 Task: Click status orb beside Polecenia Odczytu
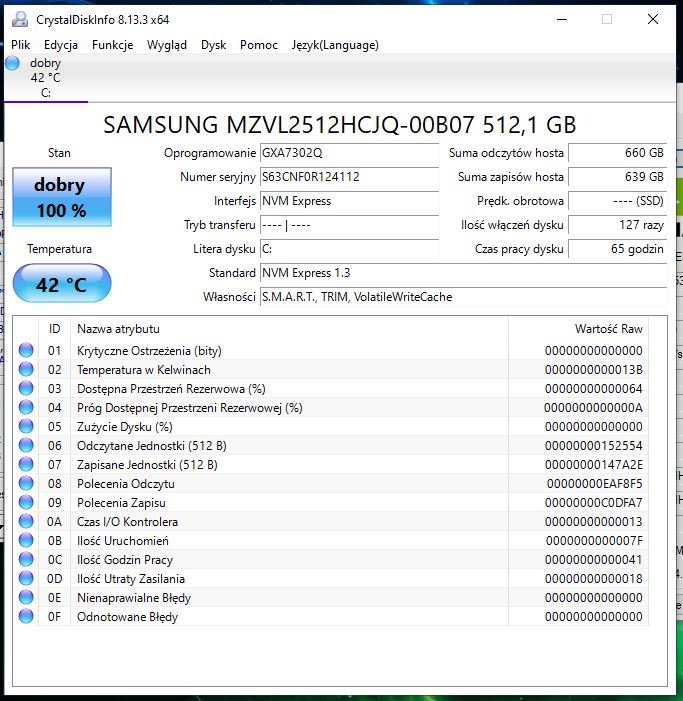pyautogui.click(x=26, y=484)
